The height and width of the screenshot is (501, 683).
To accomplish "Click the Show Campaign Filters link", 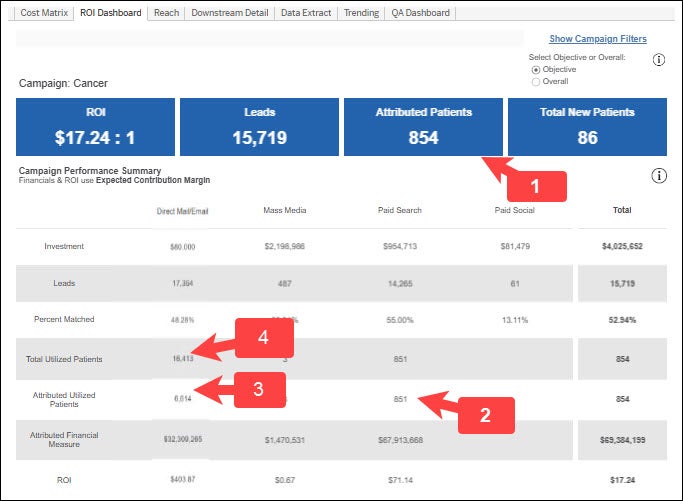I will tap(597, 39).
